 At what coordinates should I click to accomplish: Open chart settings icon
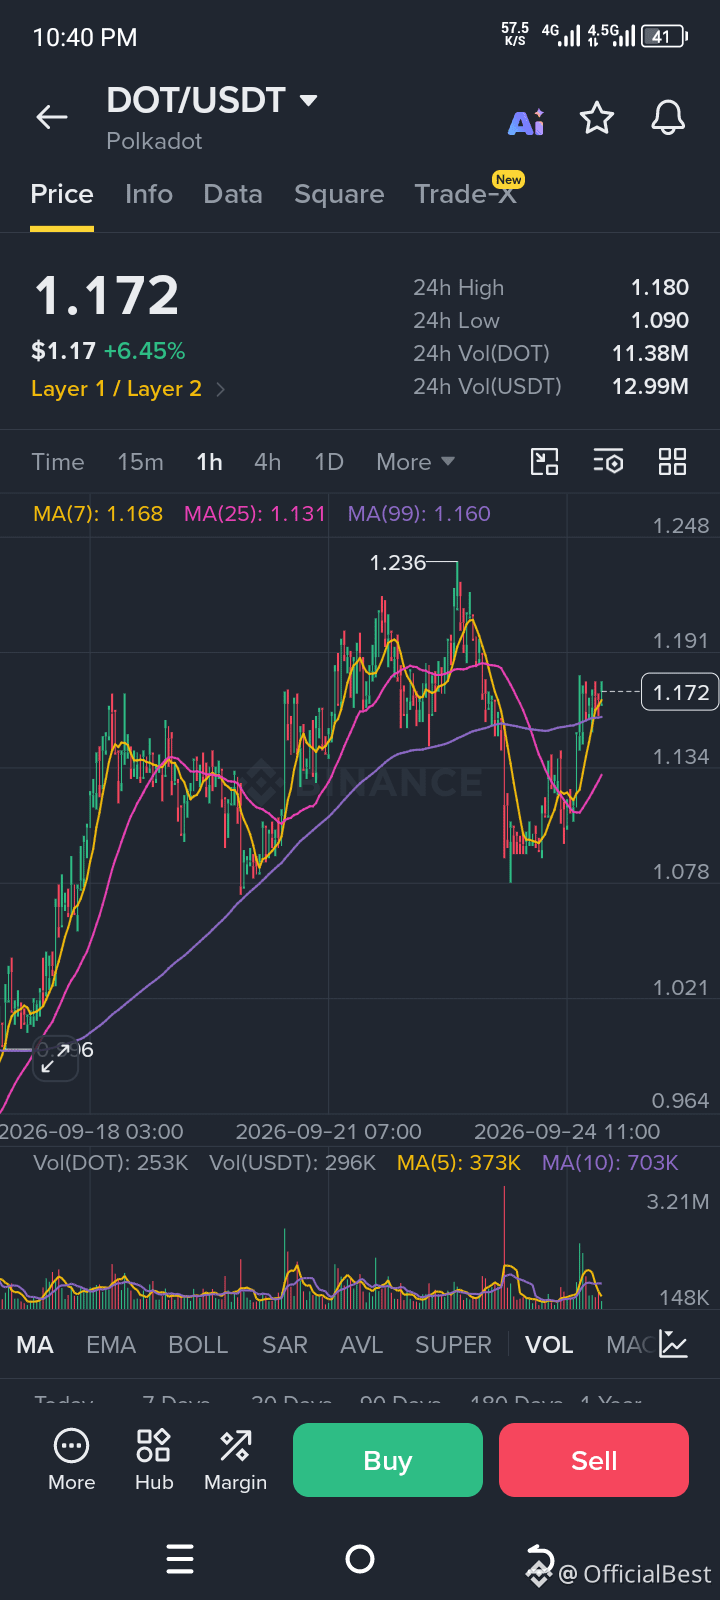point(608,462)
